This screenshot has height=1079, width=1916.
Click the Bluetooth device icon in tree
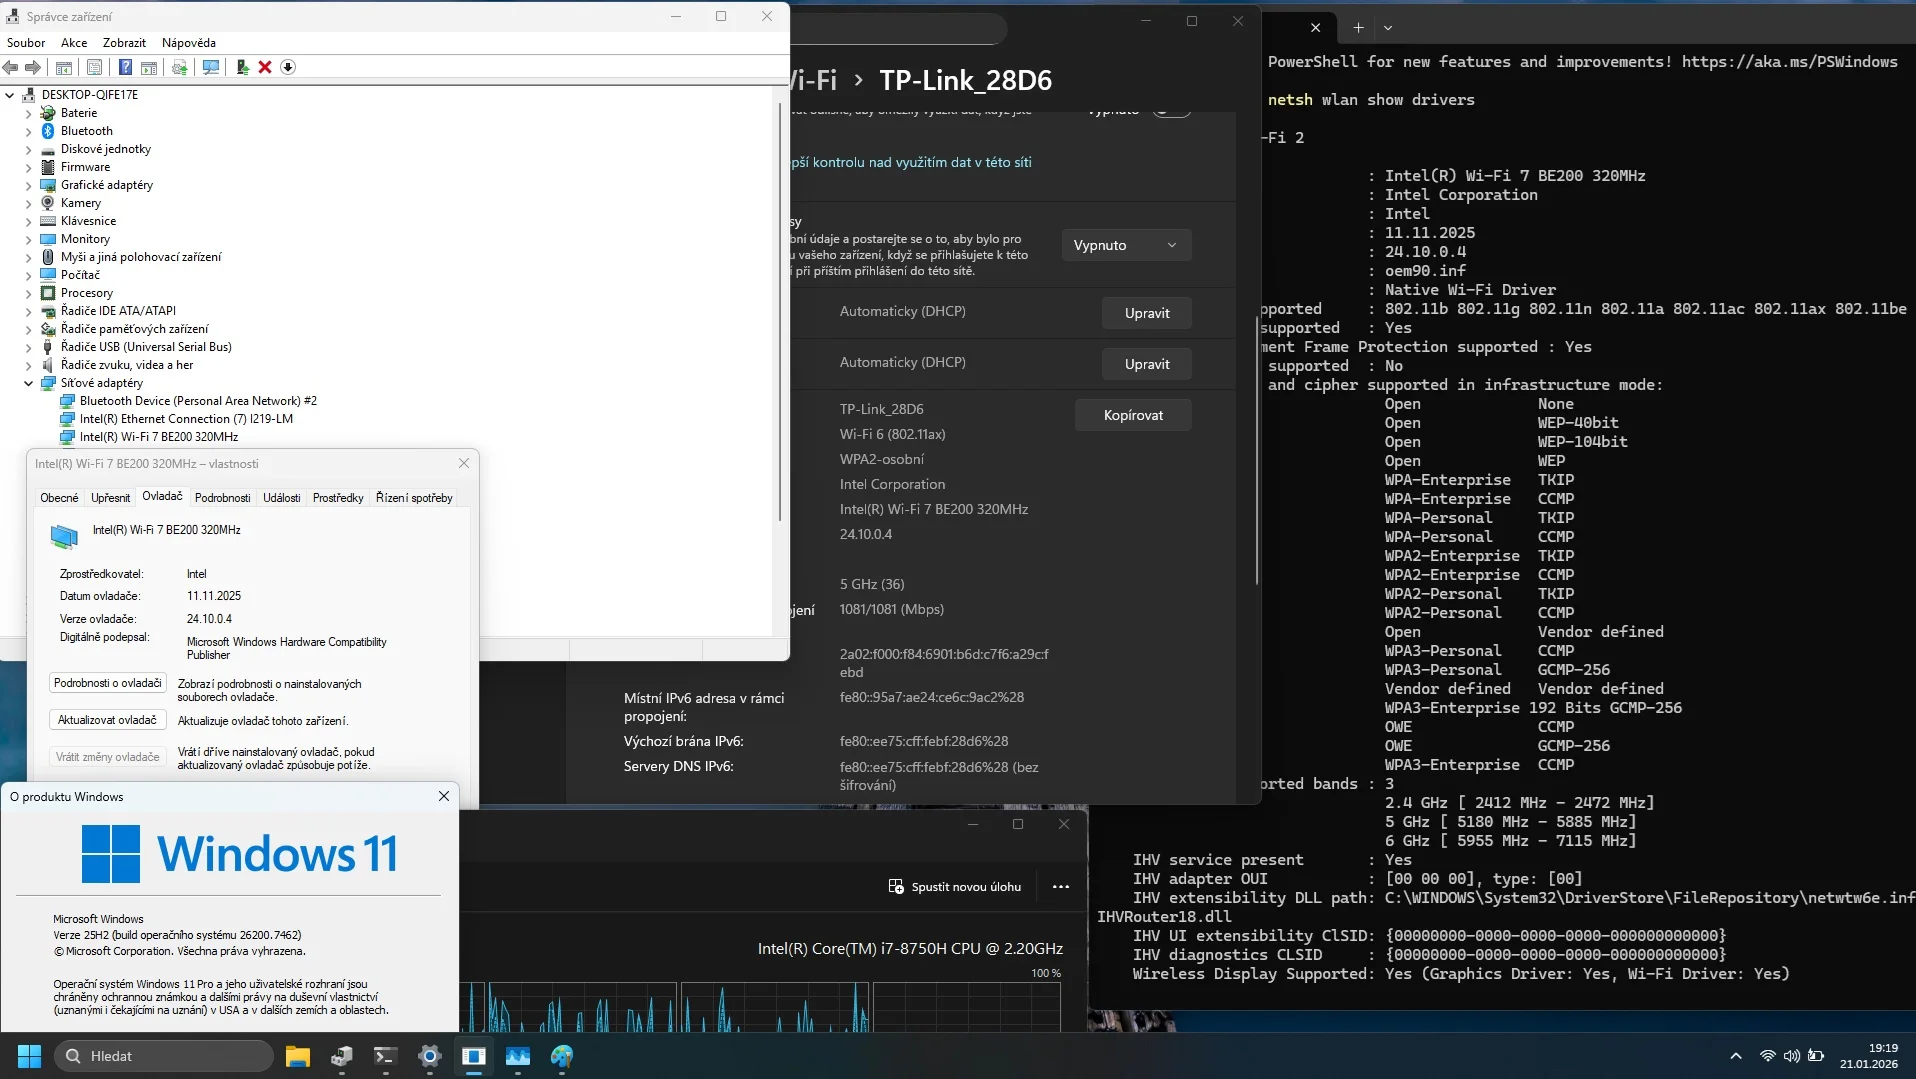coord(47,131)
